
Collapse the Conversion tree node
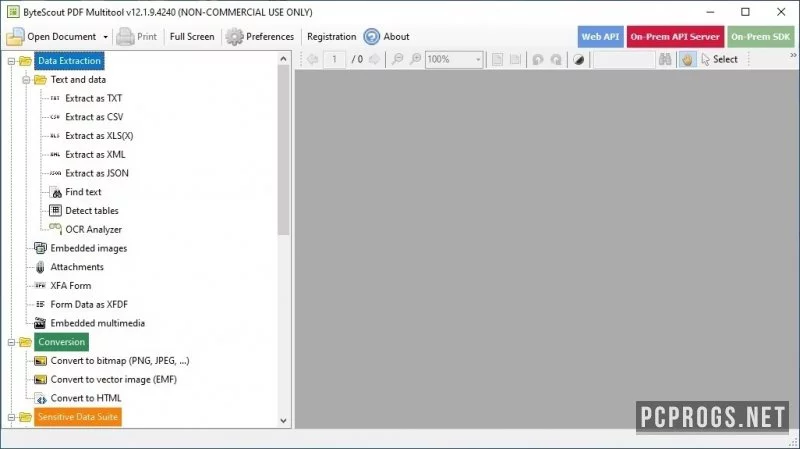[x=11, y=342]
